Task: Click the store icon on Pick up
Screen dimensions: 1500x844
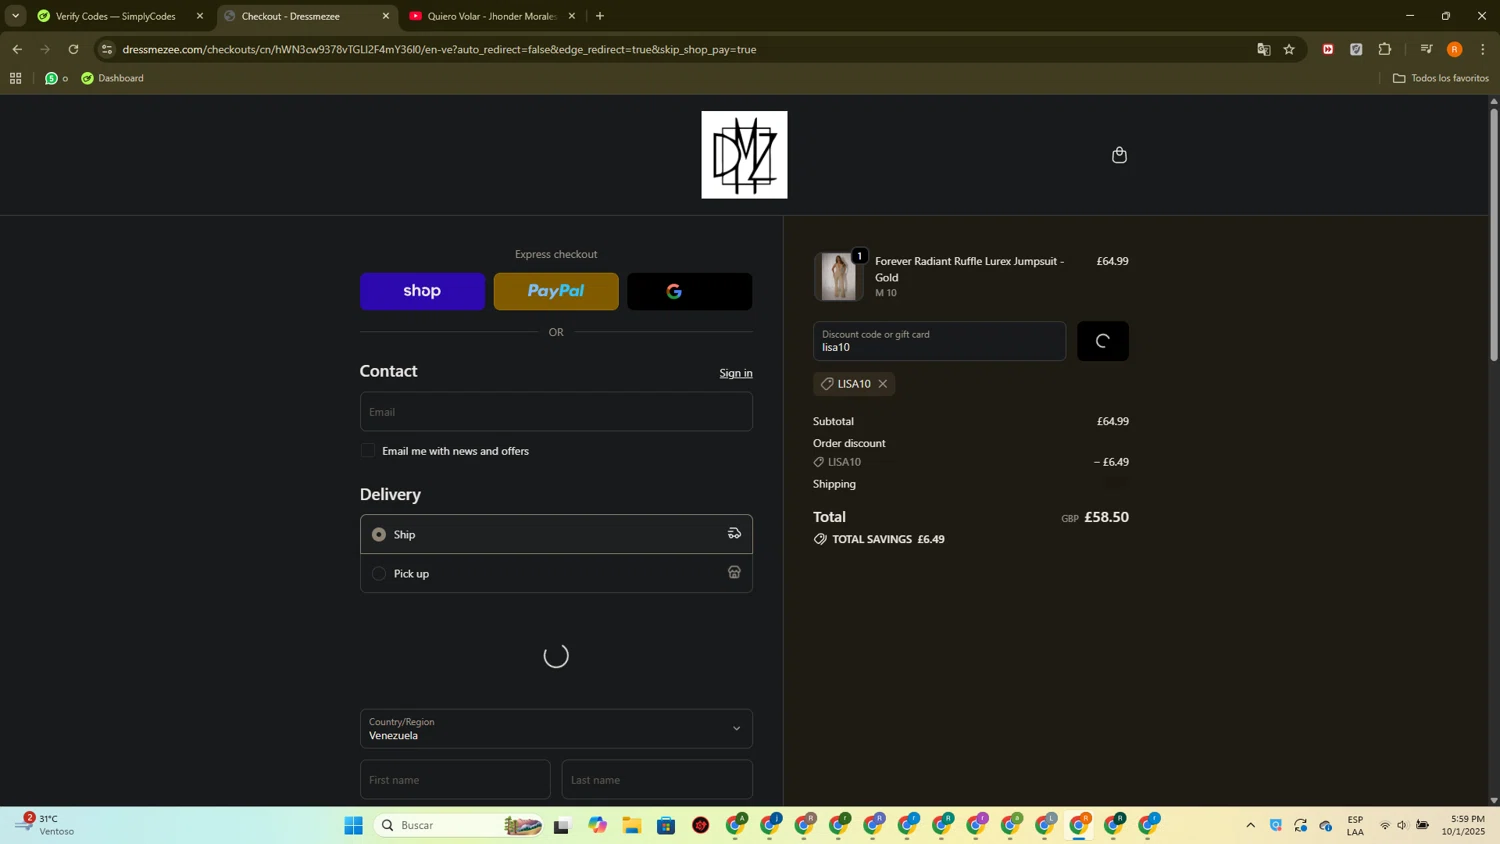Action: click(x=734, y=573)
